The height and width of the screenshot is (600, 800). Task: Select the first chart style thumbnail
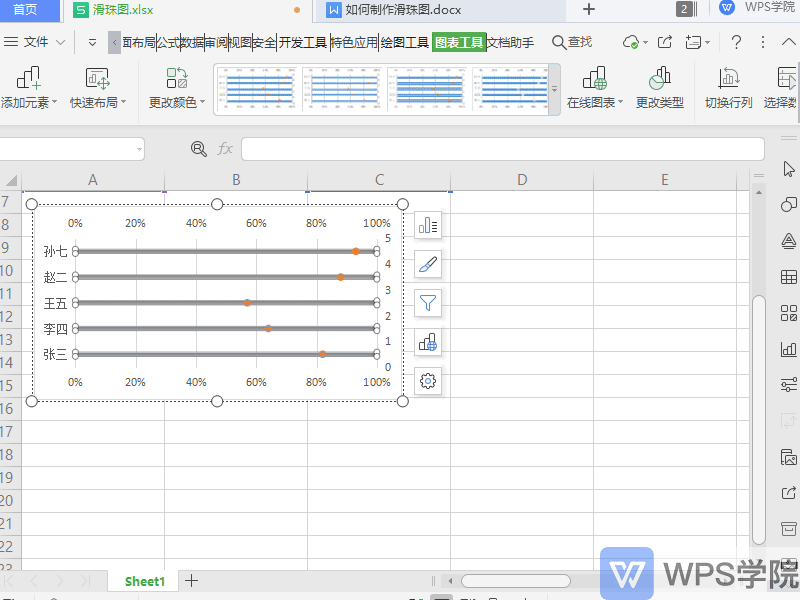257,89
